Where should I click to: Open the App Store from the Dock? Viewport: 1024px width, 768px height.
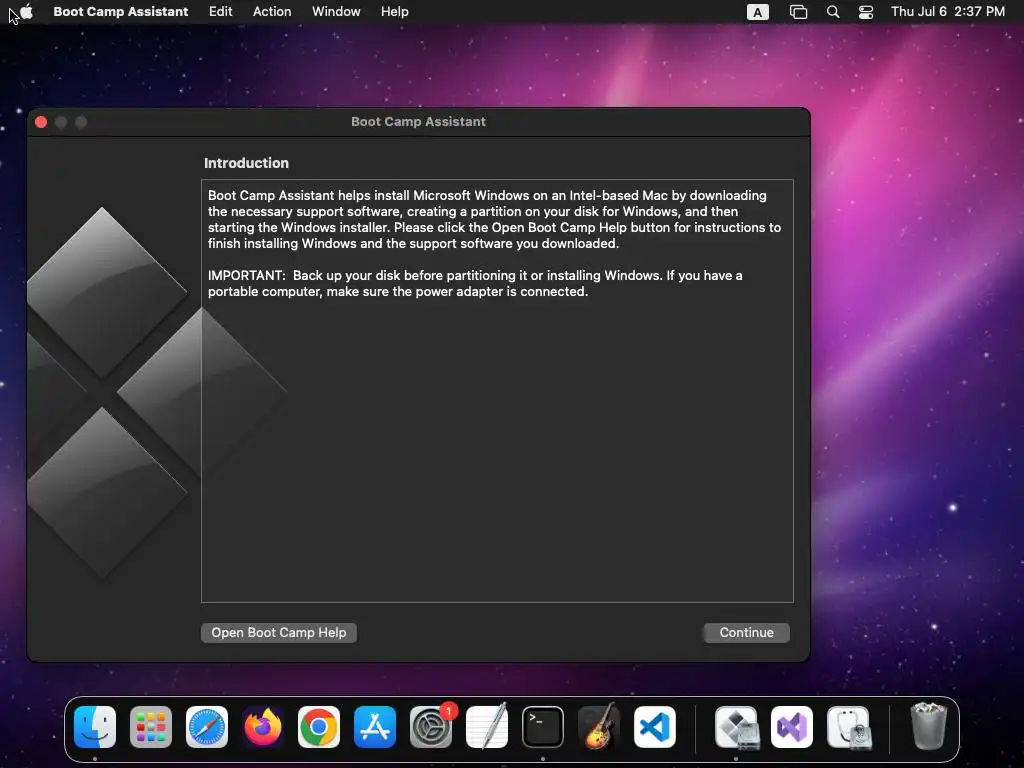click(375, 727)
